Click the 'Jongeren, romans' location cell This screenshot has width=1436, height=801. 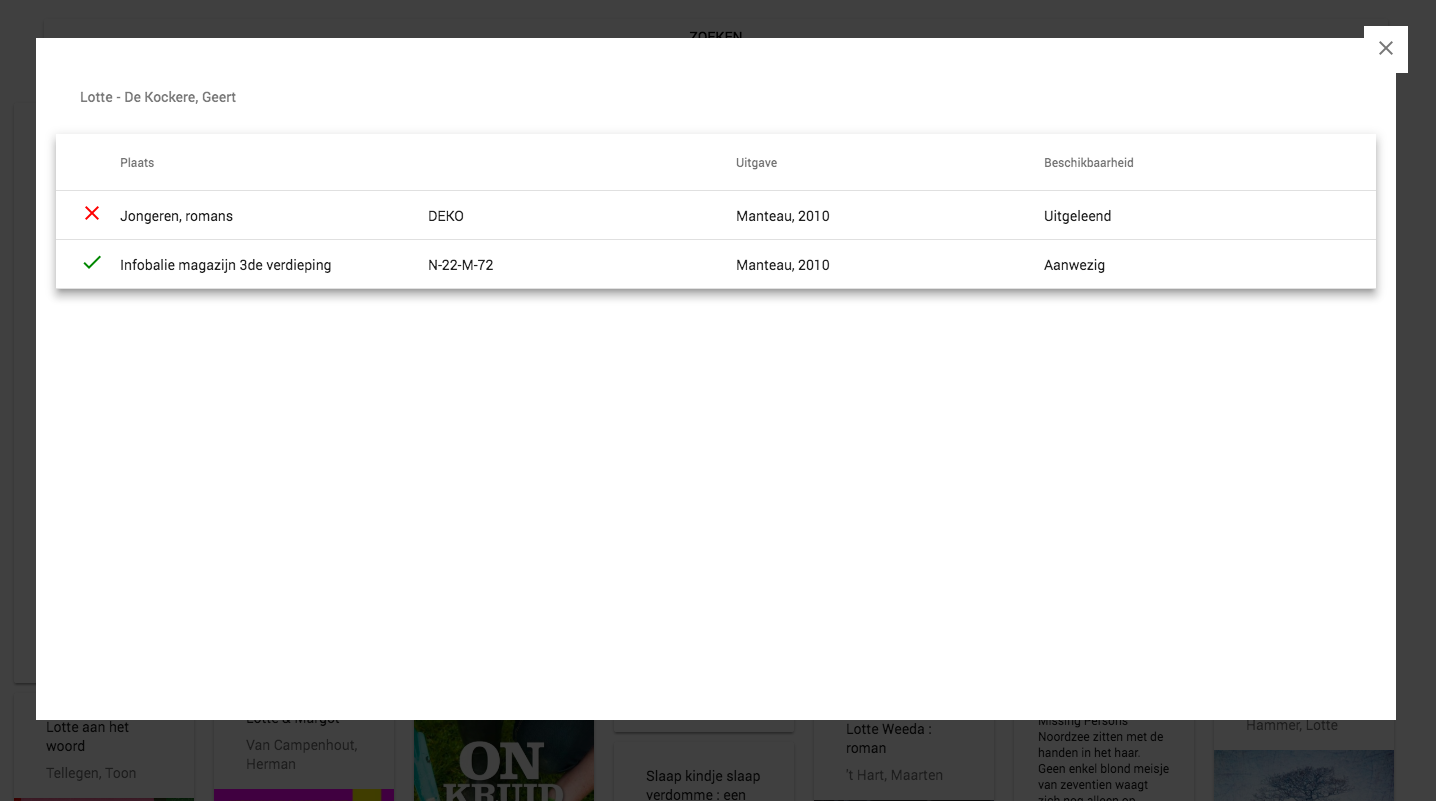coord(176,216)
